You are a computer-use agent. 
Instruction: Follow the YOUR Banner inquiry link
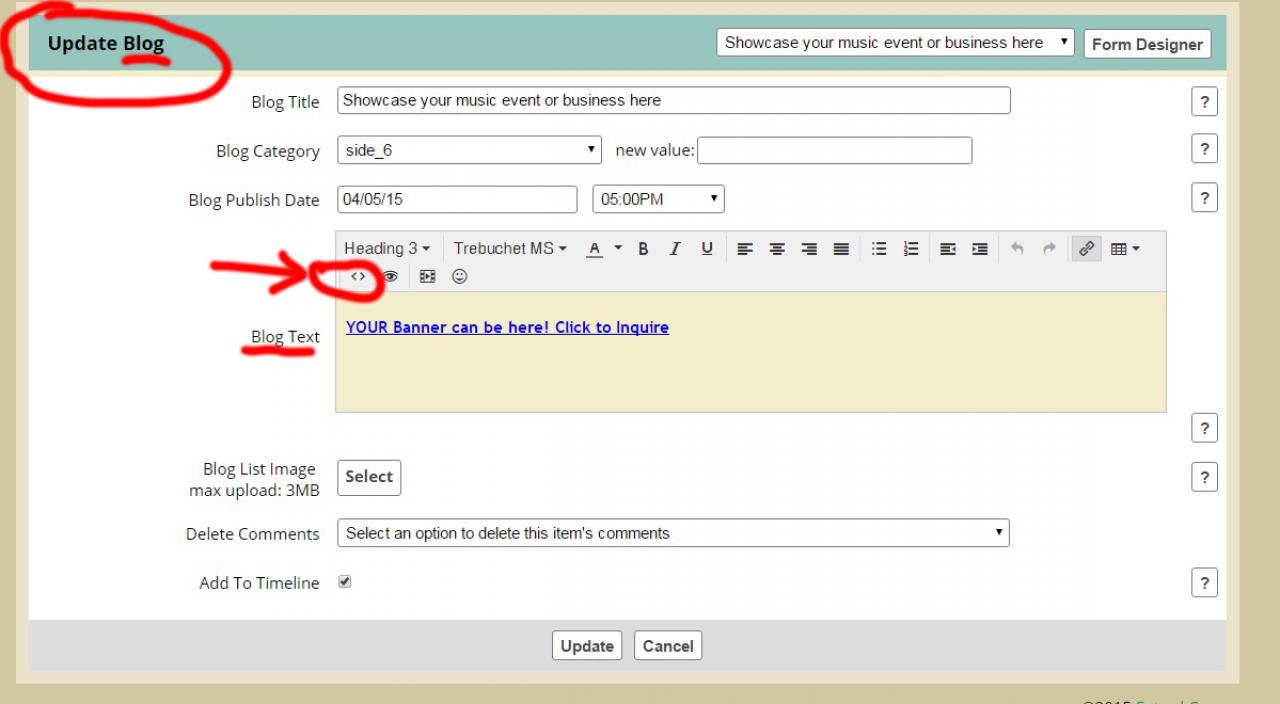[x=507, y=328]
